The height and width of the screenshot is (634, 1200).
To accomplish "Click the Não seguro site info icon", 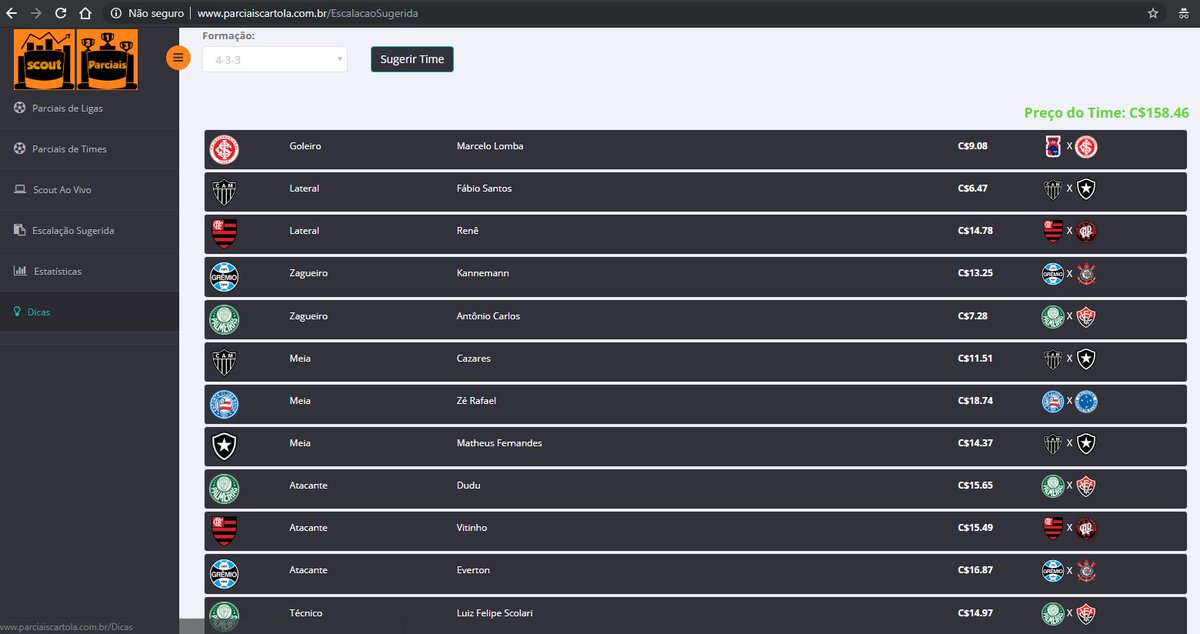I will 117,14.
